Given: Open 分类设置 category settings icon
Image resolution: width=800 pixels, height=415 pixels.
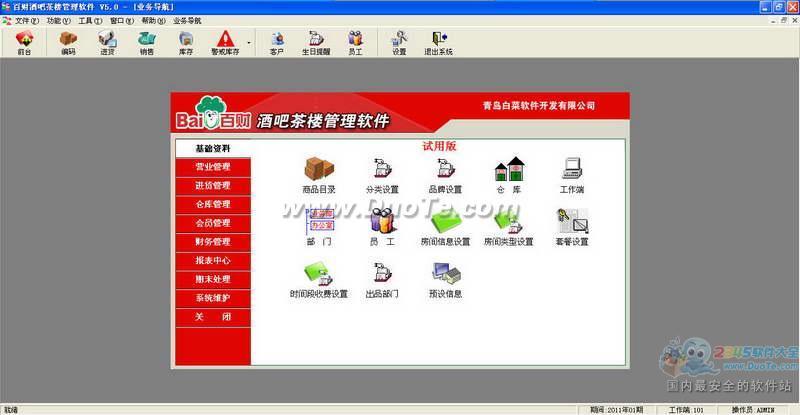Looking at the screenshot, I should tap(382, 175).
